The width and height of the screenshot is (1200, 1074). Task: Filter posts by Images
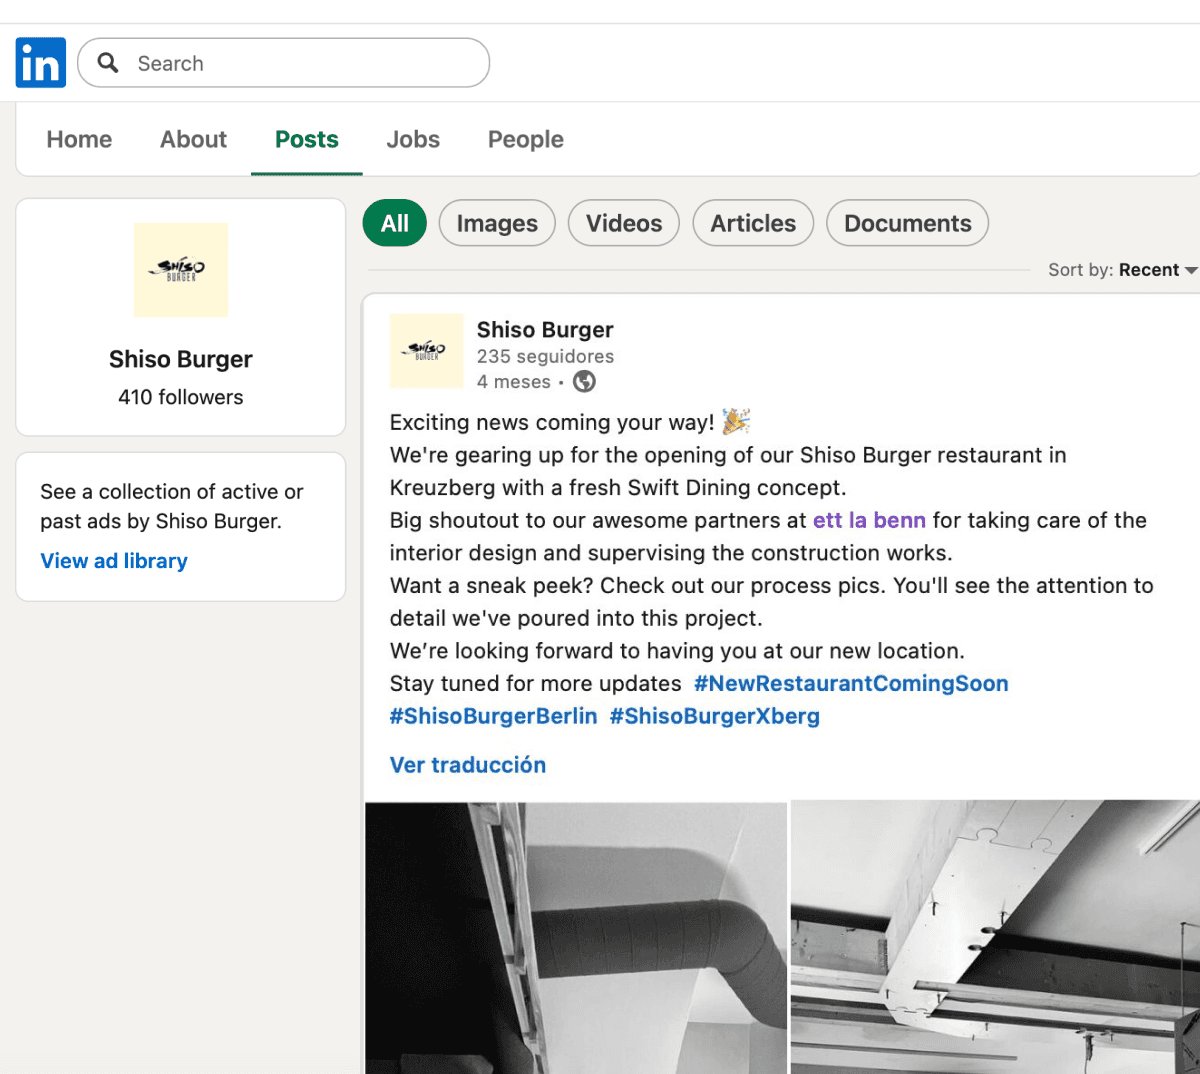497,223
